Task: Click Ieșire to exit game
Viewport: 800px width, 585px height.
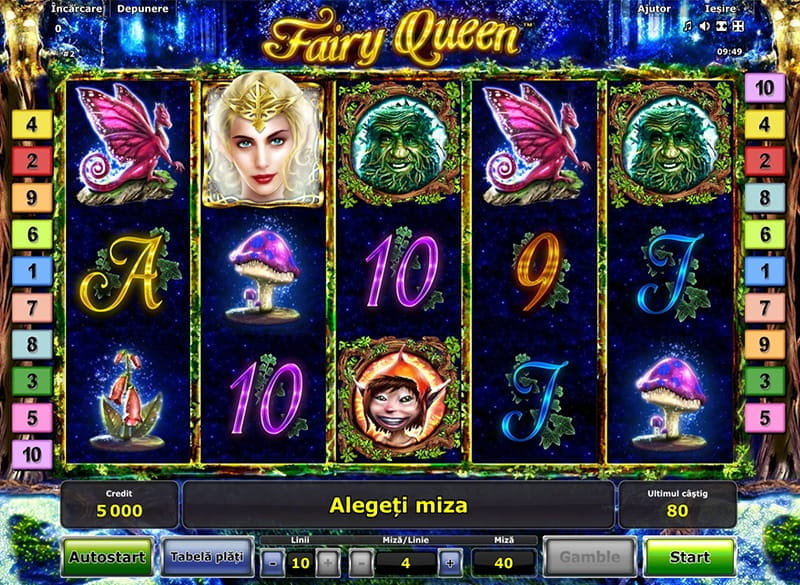Action: click(720, 9)
